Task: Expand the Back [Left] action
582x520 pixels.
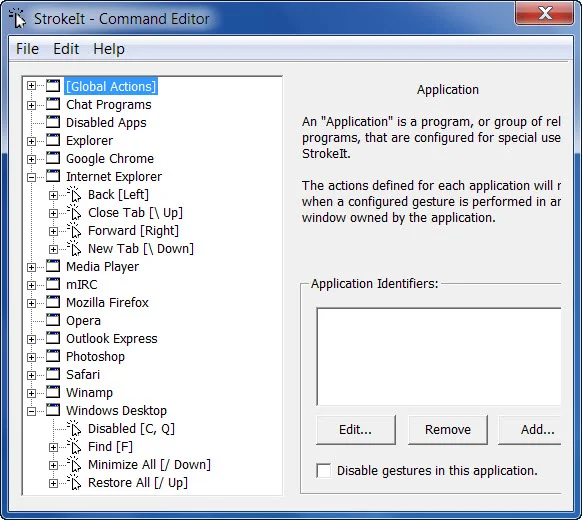Action: tap(53, 195)
